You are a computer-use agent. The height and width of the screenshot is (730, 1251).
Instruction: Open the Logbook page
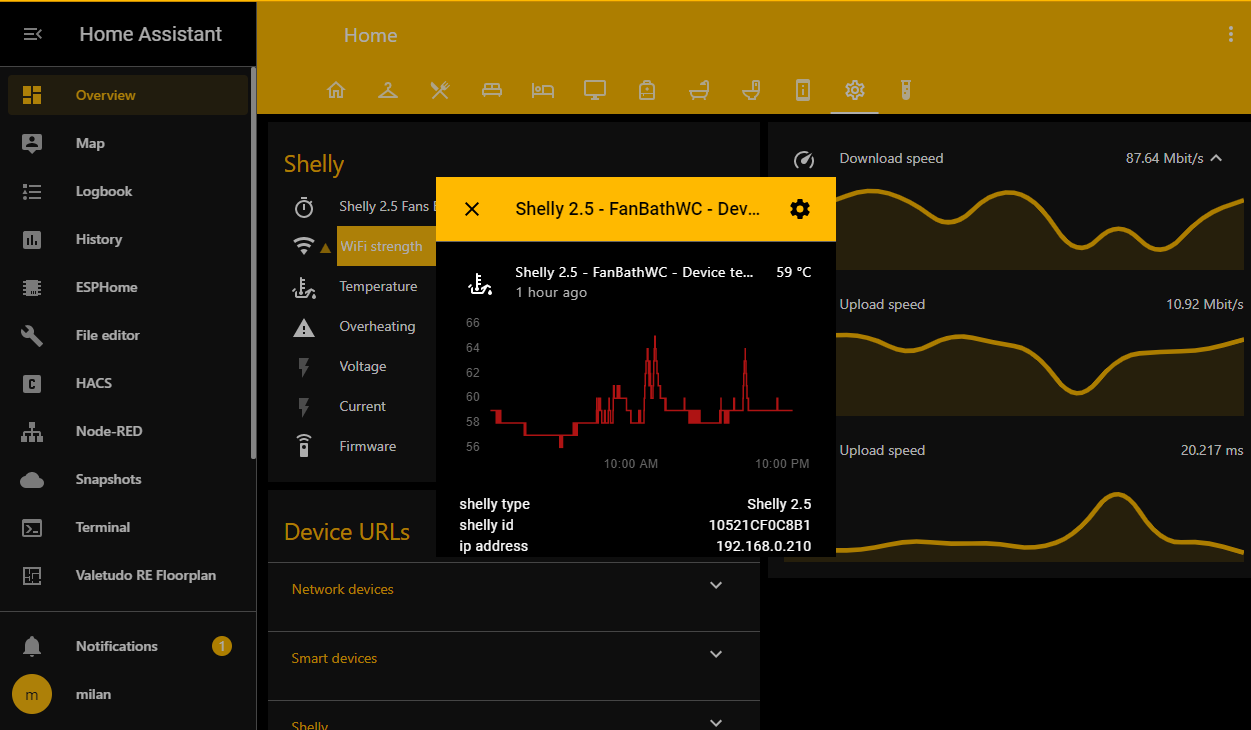point(128,191)
